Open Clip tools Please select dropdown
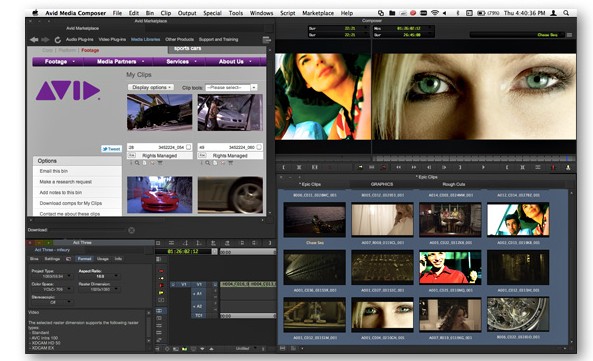Image resolution: width=593 pixels, height=361 pixels. coord(231,87)
